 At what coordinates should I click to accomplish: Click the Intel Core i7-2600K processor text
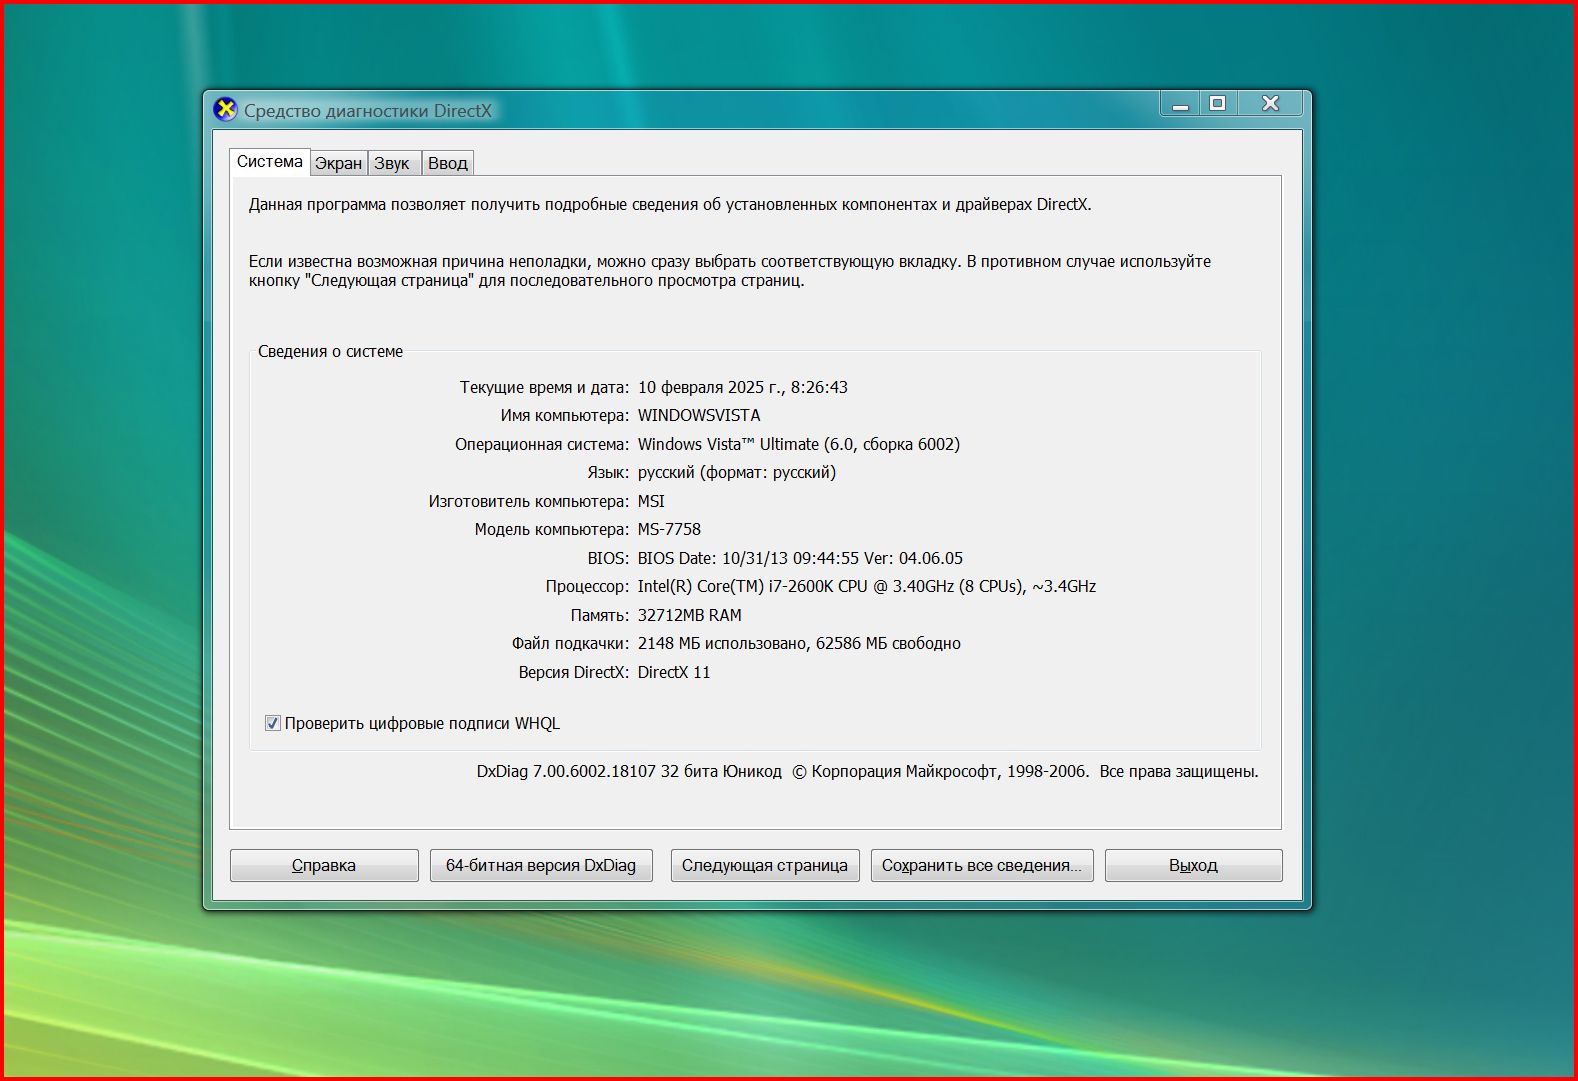(866, 586)
